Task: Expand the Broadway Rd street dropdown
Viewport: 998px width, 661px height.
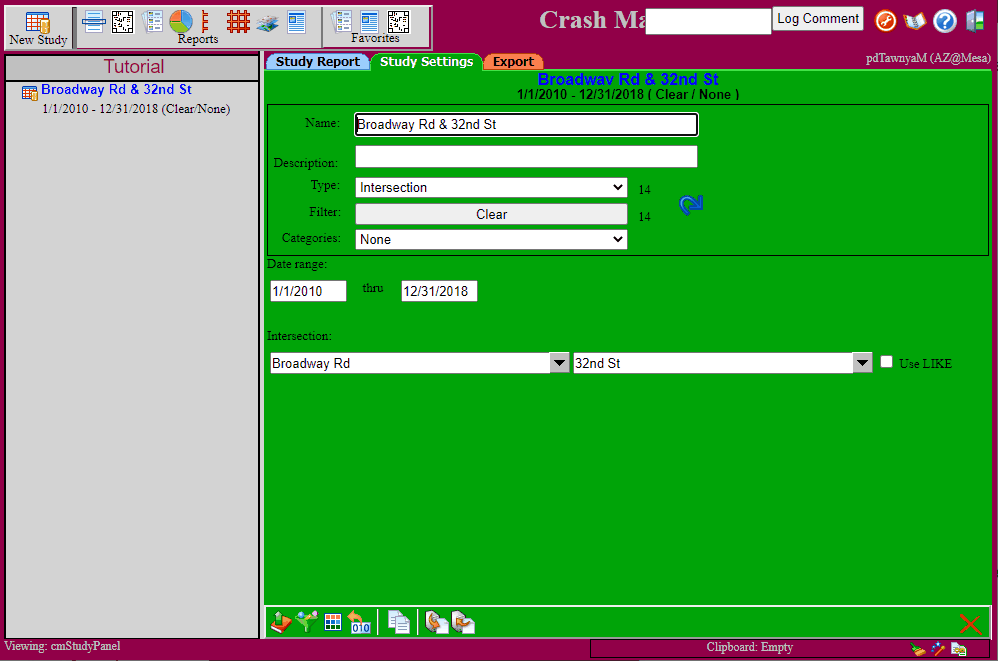Action: tap(560, 364)
